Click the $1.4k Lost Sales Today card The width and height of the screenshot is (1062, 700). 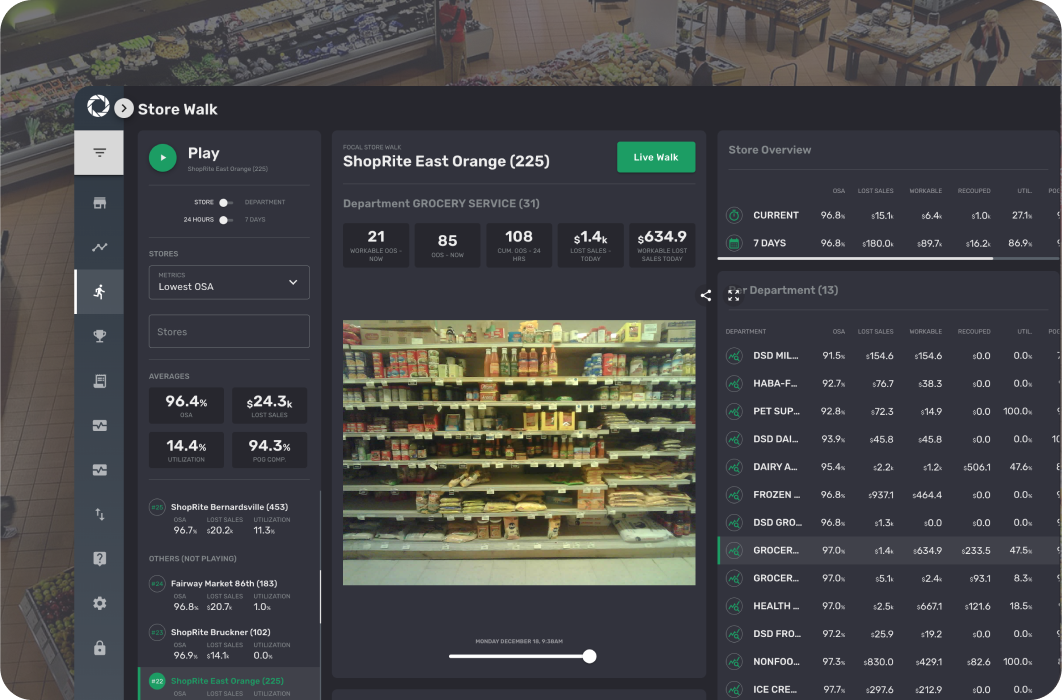(591, 245)
